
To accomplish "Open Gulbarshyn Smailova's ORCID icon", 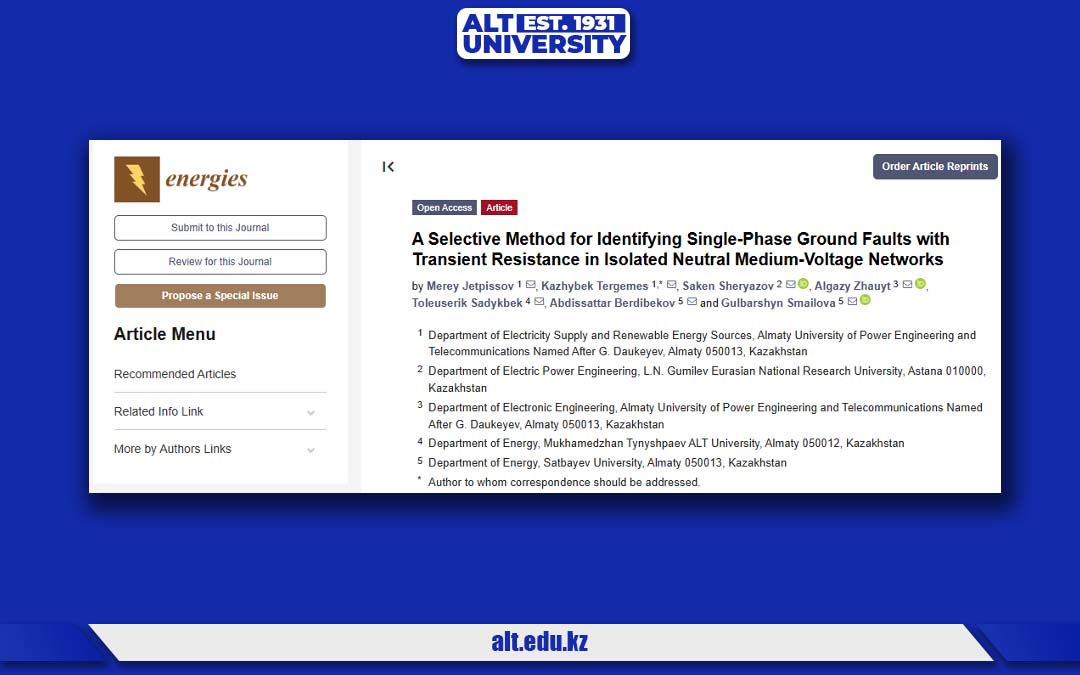I will tap(865, 301).
